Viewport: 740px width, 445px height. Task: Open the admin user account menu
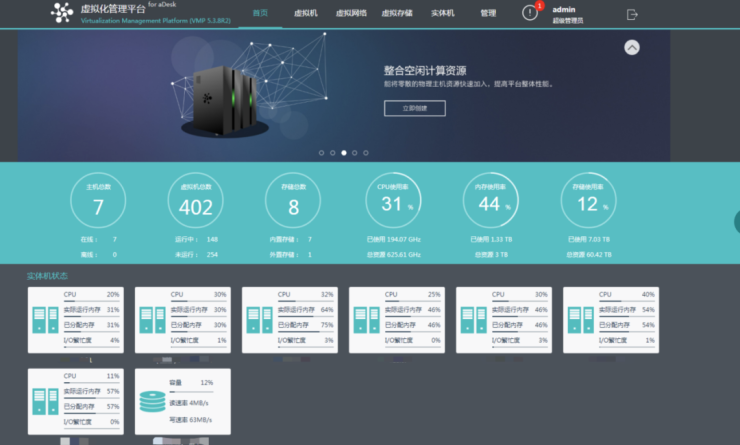(568, 13)
